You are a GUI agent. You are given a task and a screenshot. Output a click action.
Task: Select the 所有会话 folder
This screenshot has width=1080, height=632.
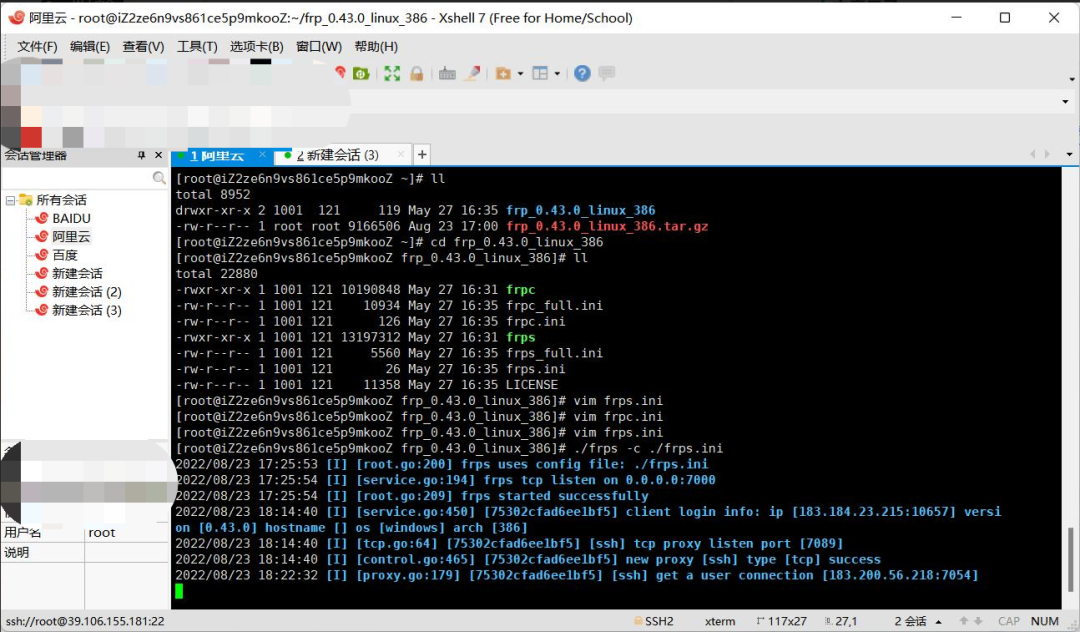point(61,200)
